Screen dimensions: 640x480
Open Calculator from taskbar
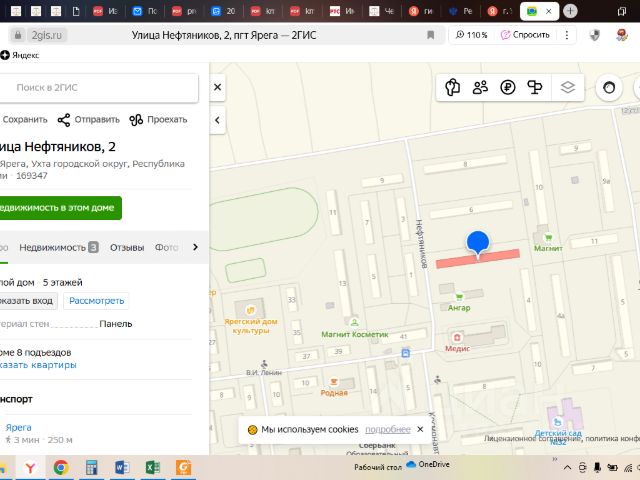pyautogui.click(x=91, y=468)
